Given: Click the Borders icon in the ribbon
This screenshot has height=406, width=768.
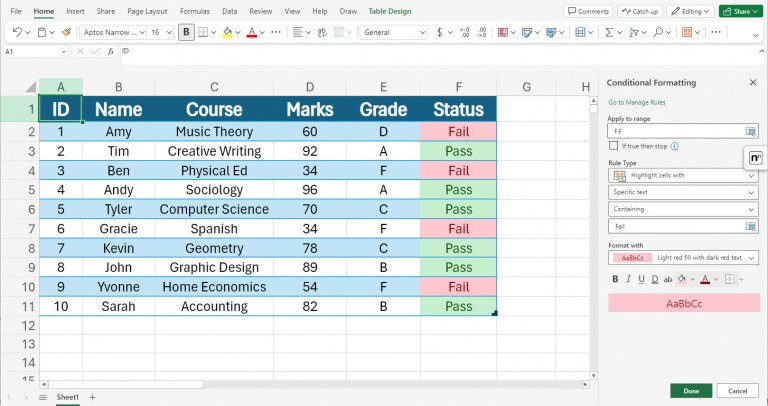Looking at the screenshot, I should coord(203,32).
